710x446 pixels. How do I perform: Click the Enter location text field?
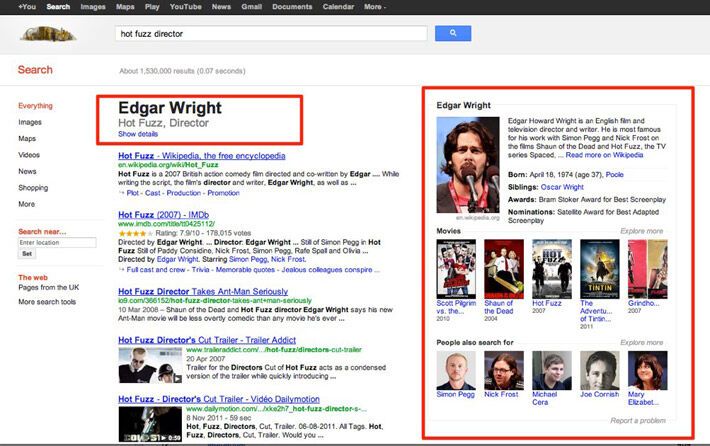click(52, 243)
